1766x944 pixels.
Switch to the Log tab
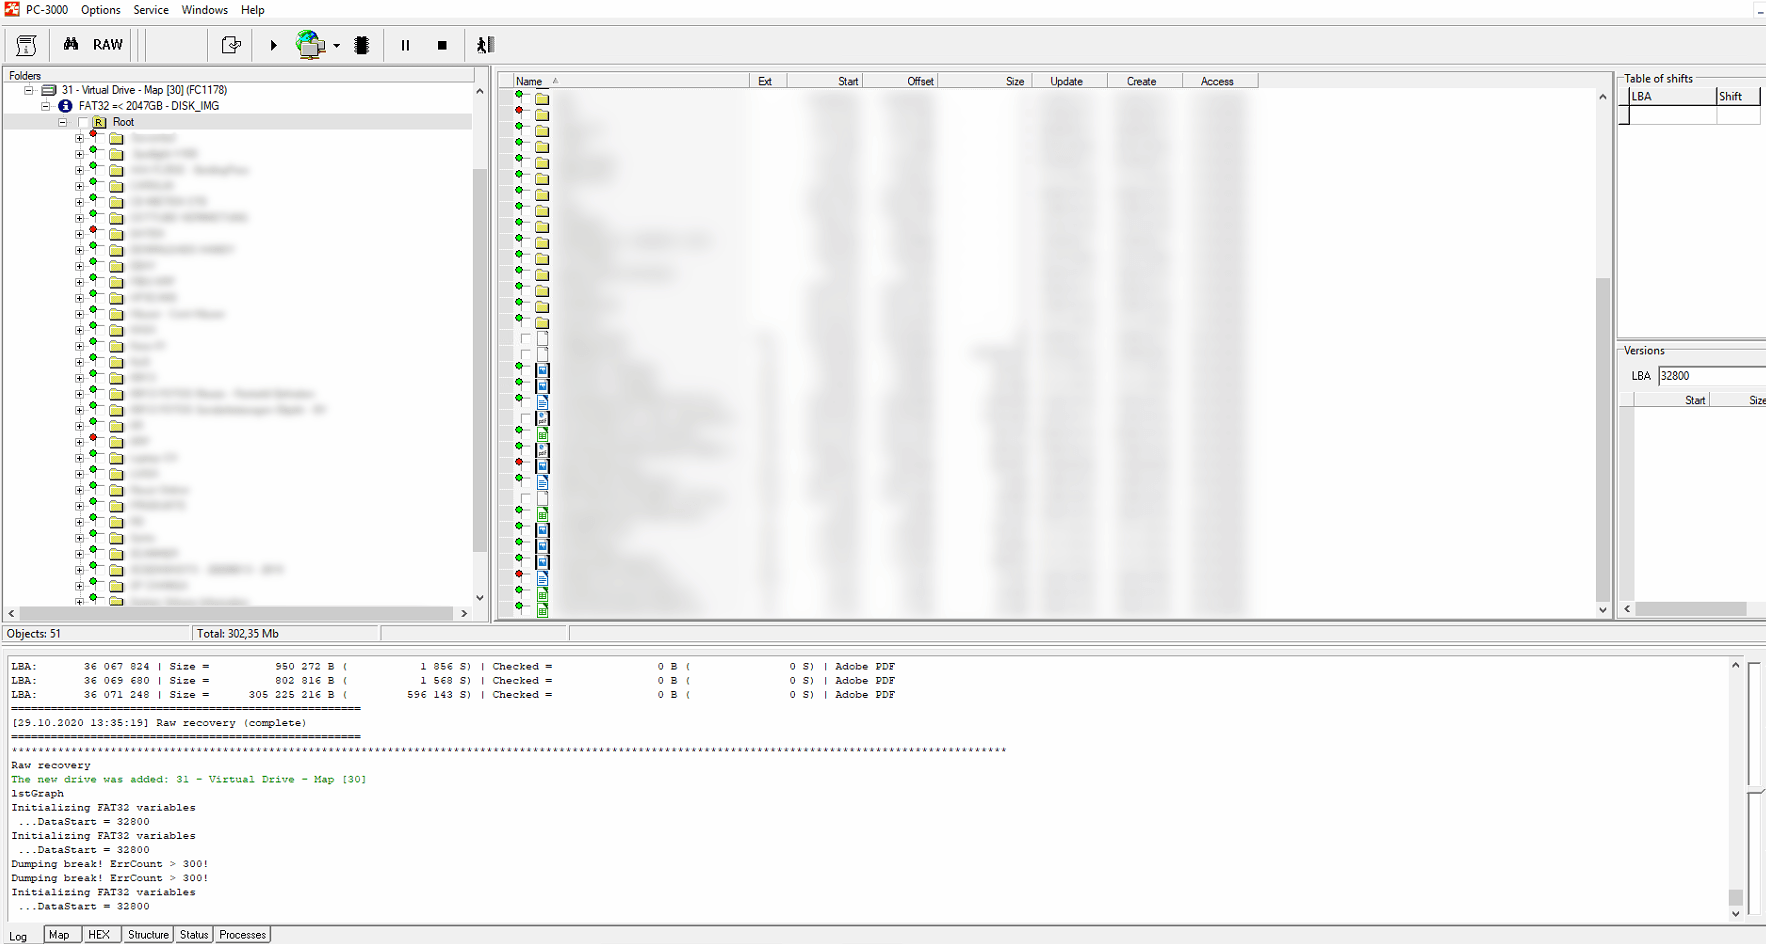pyautogui.click(x=19, y=936)
